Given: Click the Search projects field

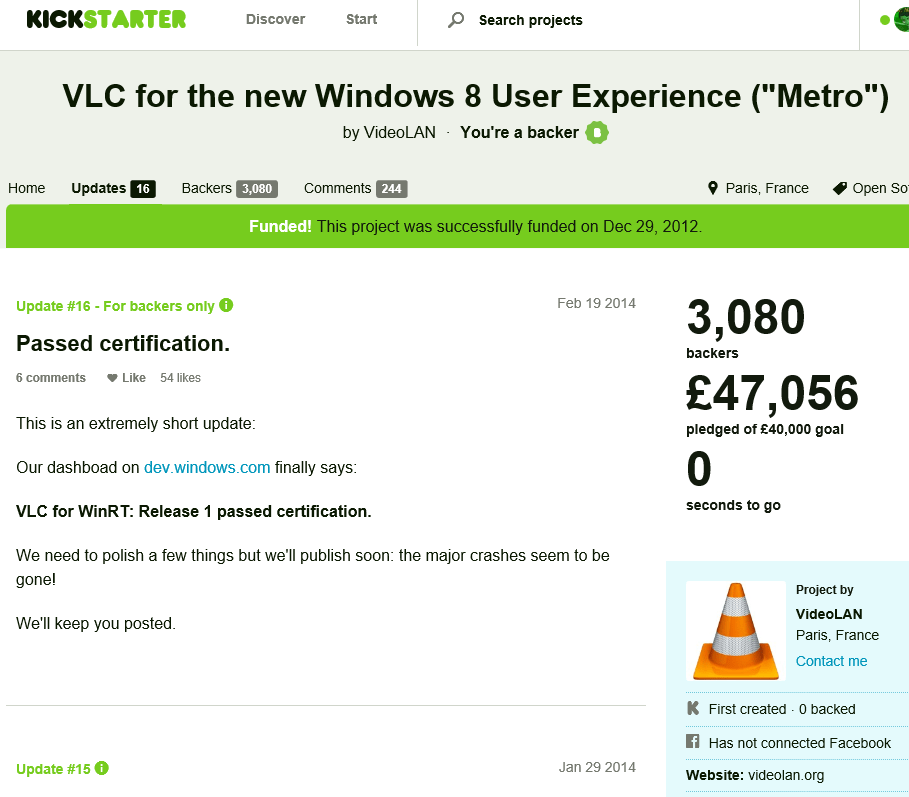Looking at the screenshot, I should pos(600,20).
